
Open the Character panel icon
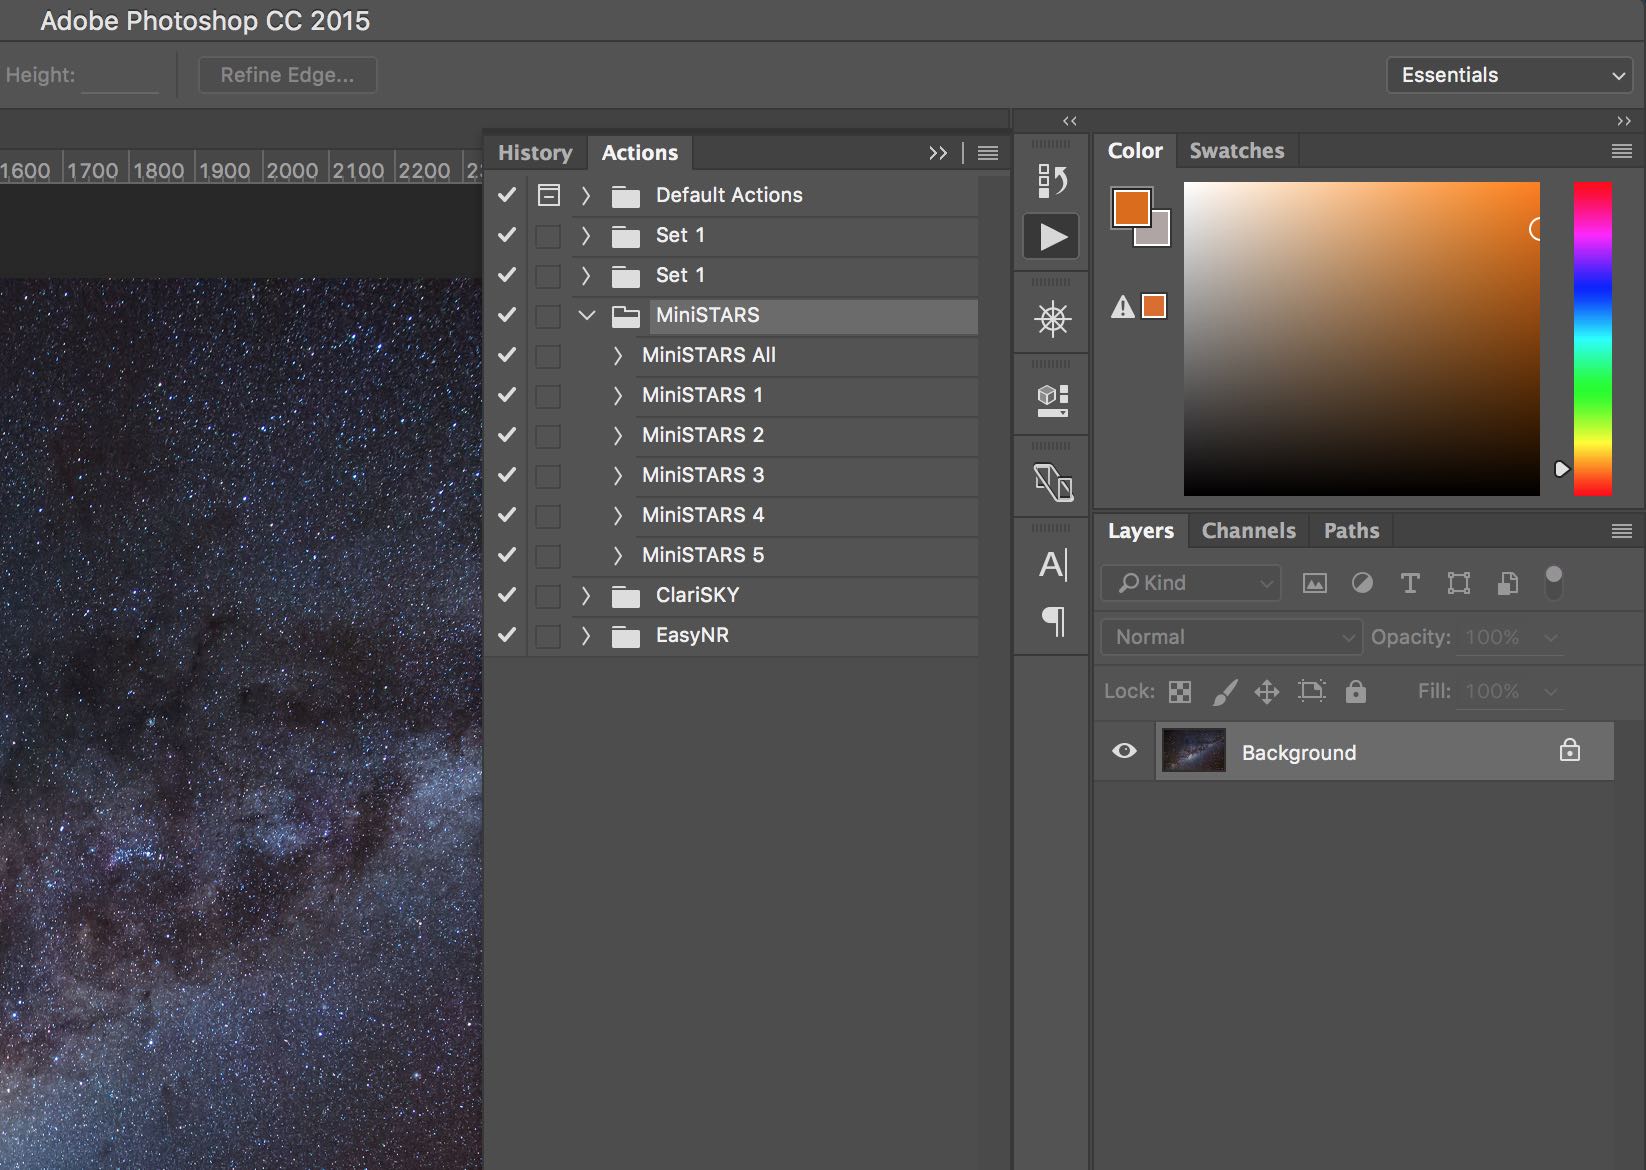pyautogui.click(x=1053, y=565)
